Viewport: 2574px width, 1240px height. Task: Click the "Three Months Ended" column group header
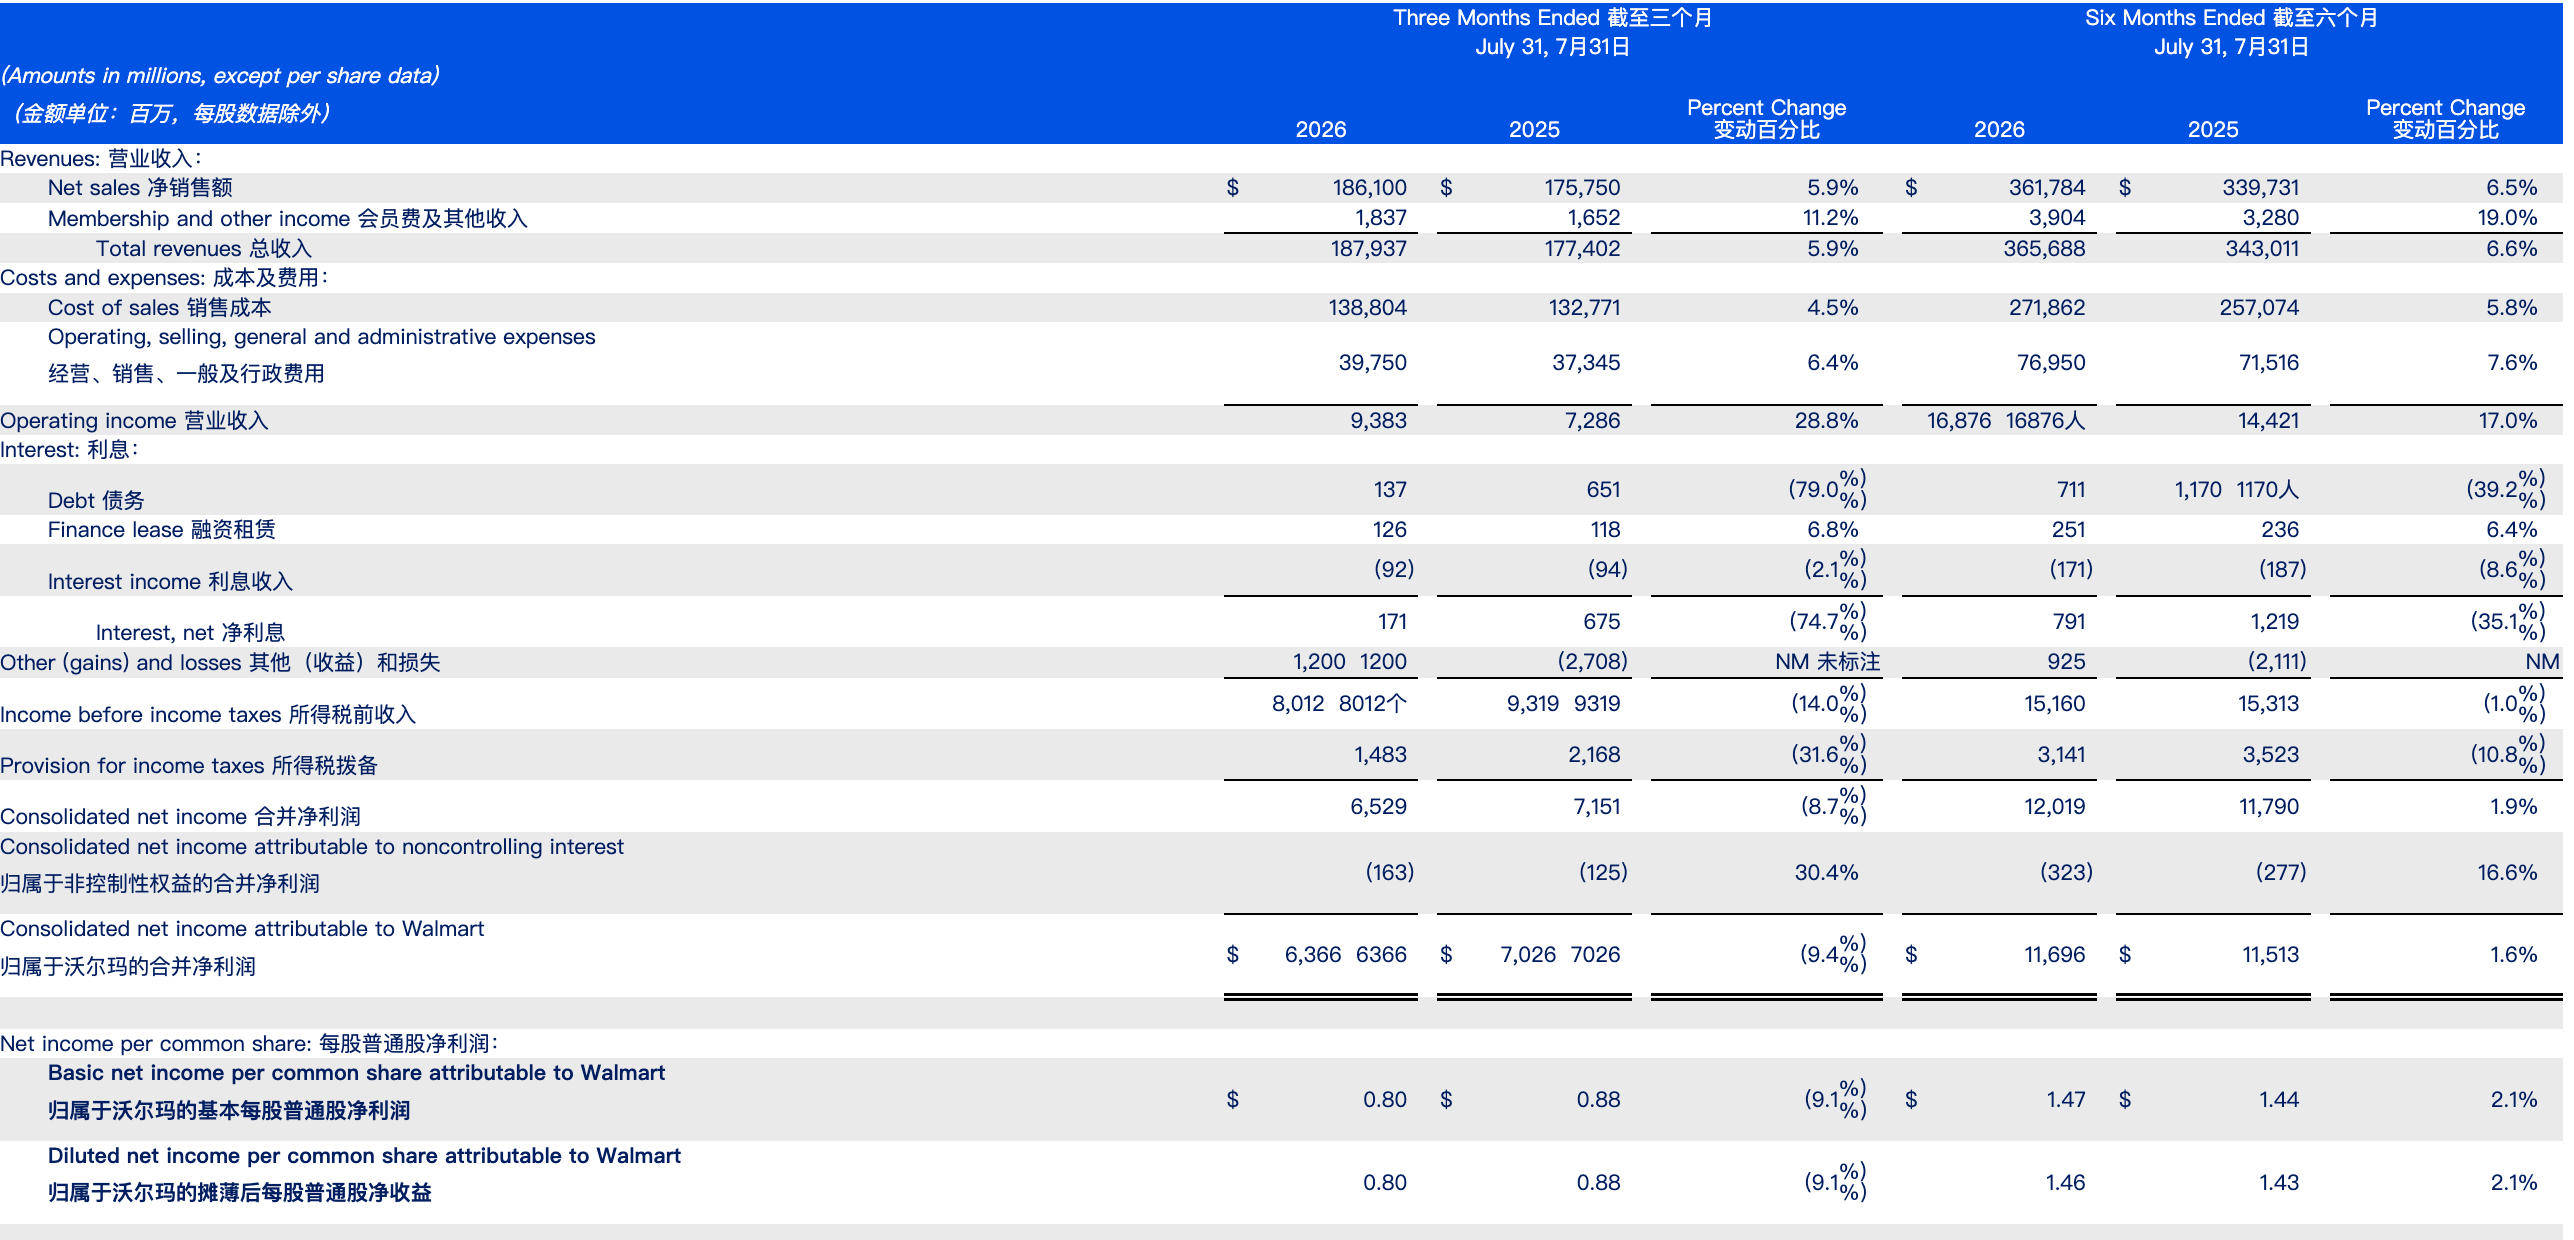pos(1552,32)
